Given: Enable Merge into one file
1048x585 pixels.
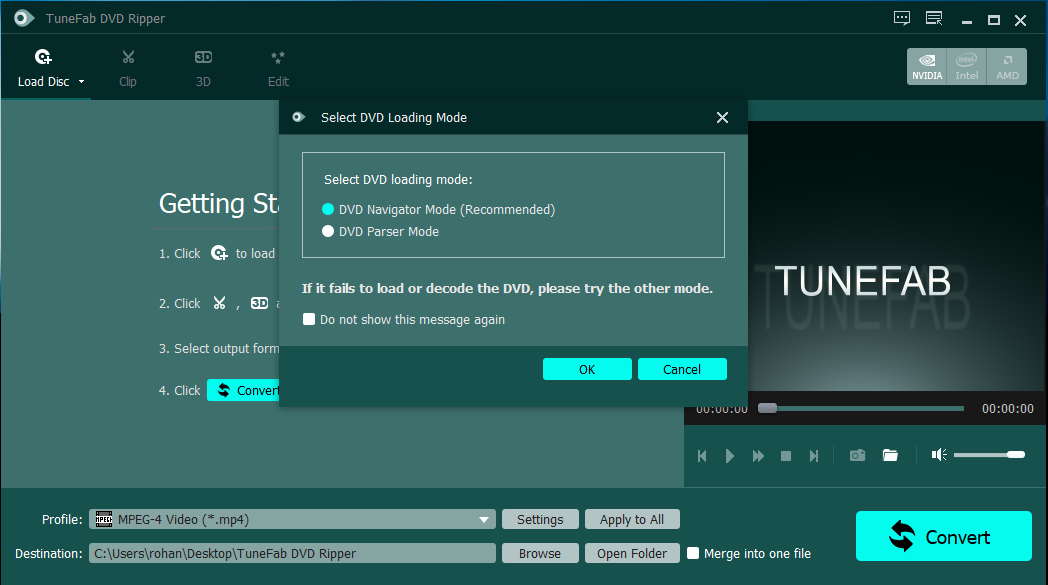Looking at the screenshot, I should [x=693, y=553].
